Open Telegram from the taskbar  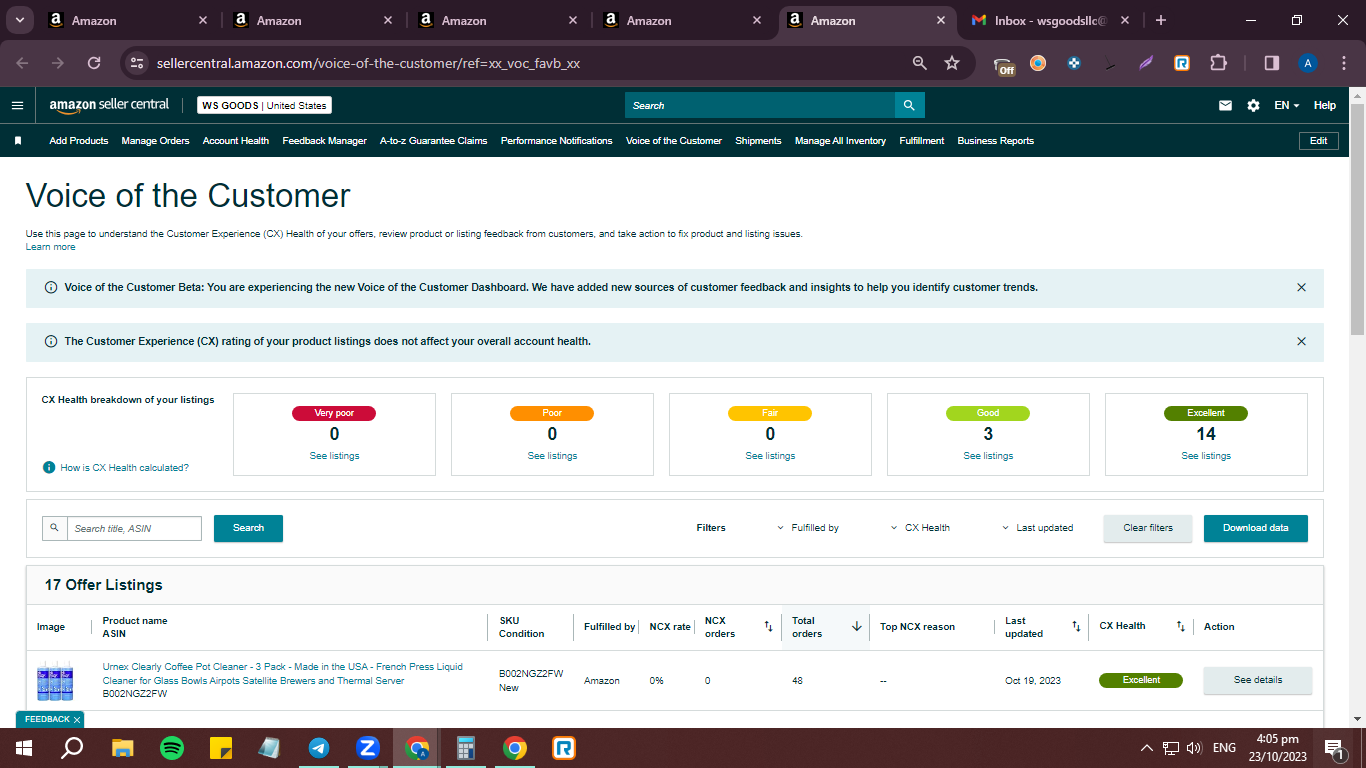tap(319, 748)
